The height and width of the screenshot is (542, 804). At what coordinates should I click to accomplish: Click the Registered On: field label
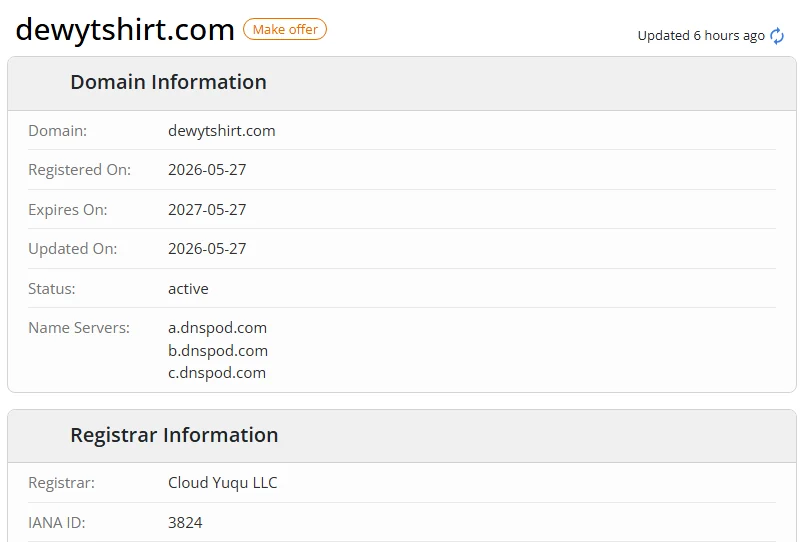pos(79,170)
